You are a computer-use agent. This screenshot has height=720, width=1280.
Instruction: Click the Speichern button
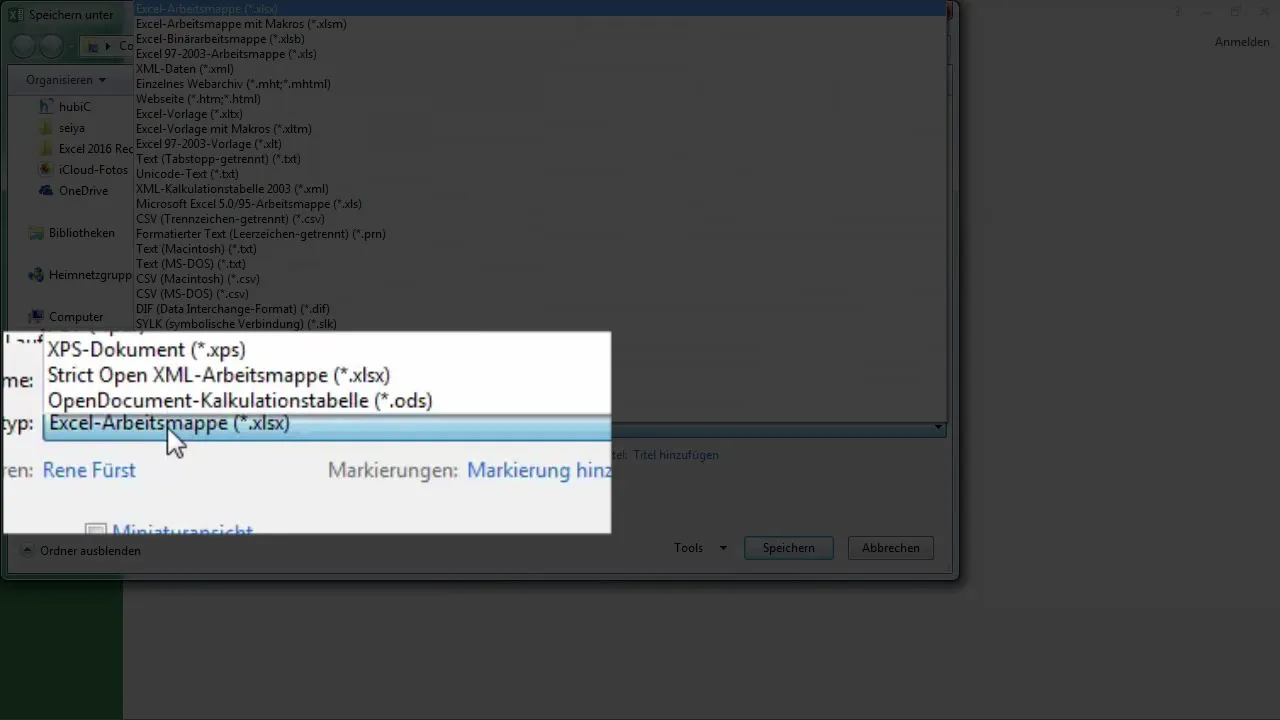coord(788,548)
